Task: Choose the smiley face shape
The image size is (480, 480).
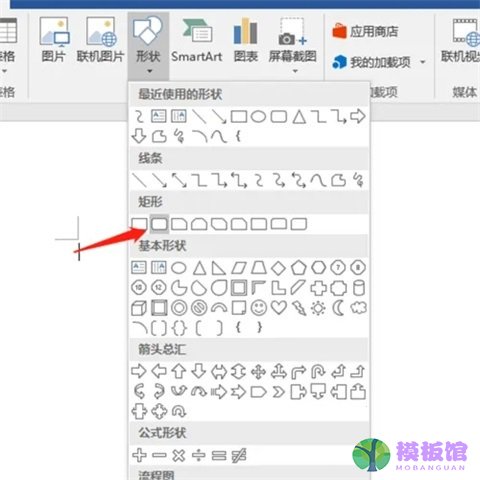Action: [x=259, y=308]
